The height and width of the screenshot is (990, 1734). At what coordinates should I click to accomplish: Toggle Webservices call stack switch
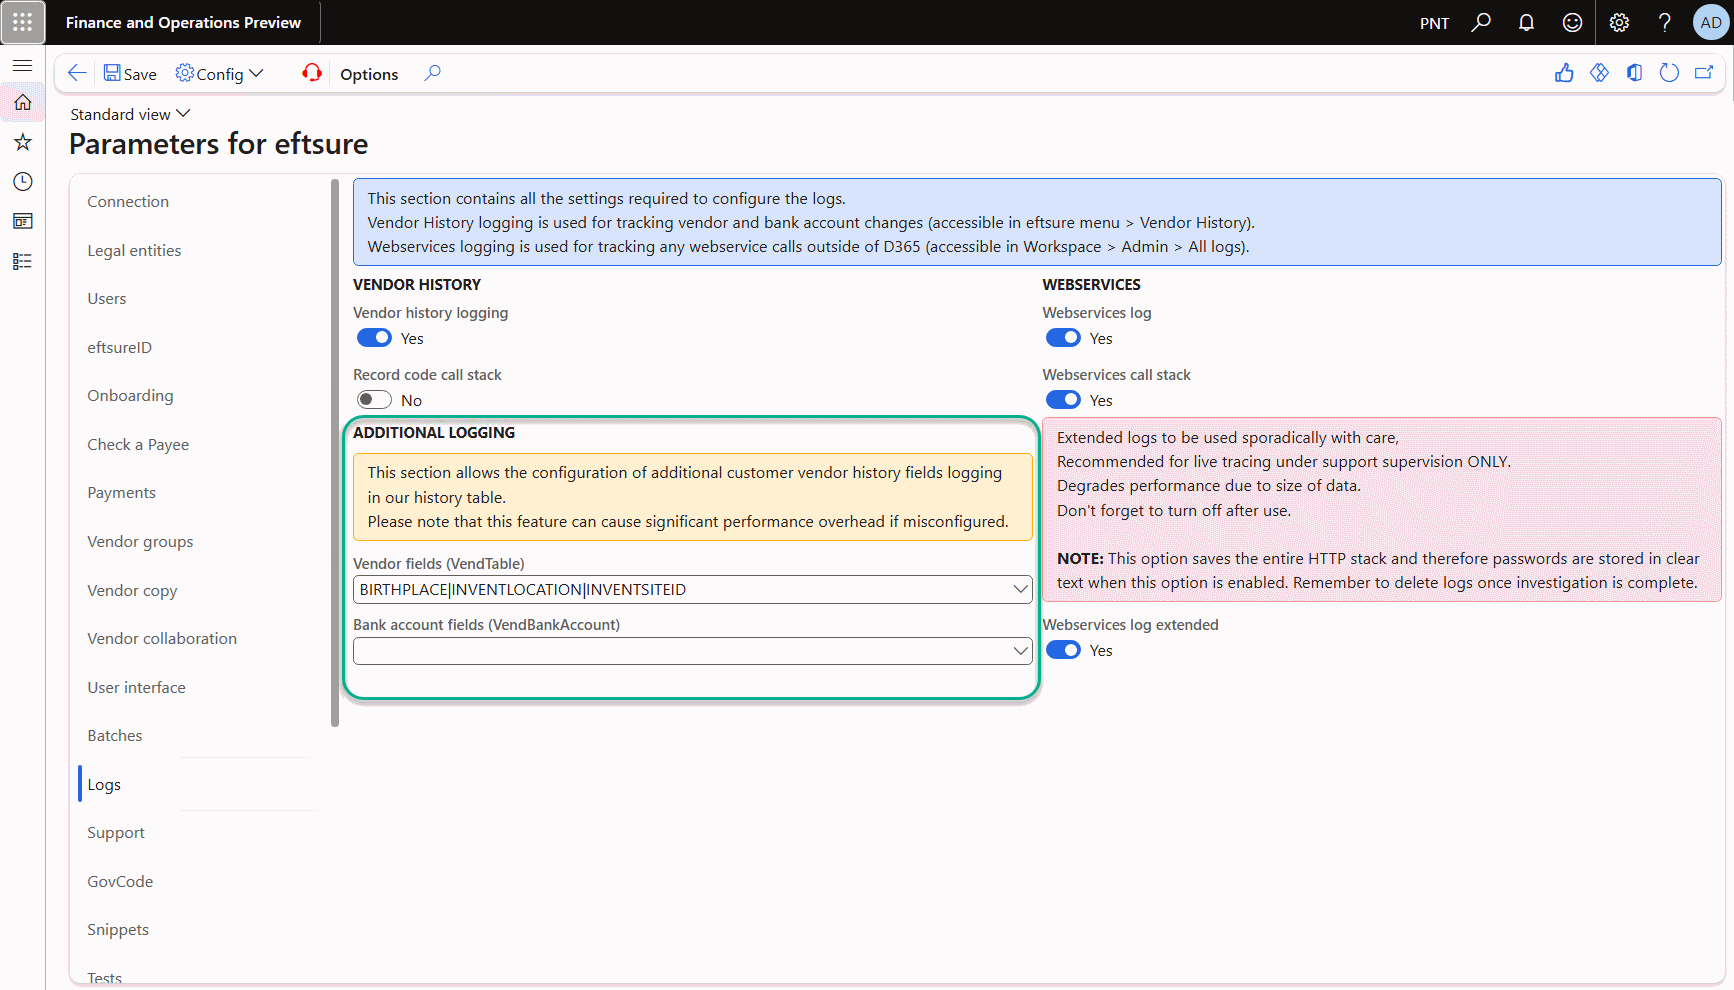pyautogui.click(x=1063, y=400)
